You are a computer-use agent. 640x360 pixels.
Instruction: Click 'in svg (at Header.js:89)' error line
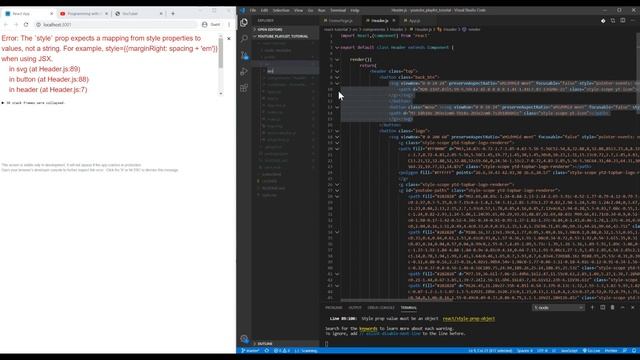(44, 69)
